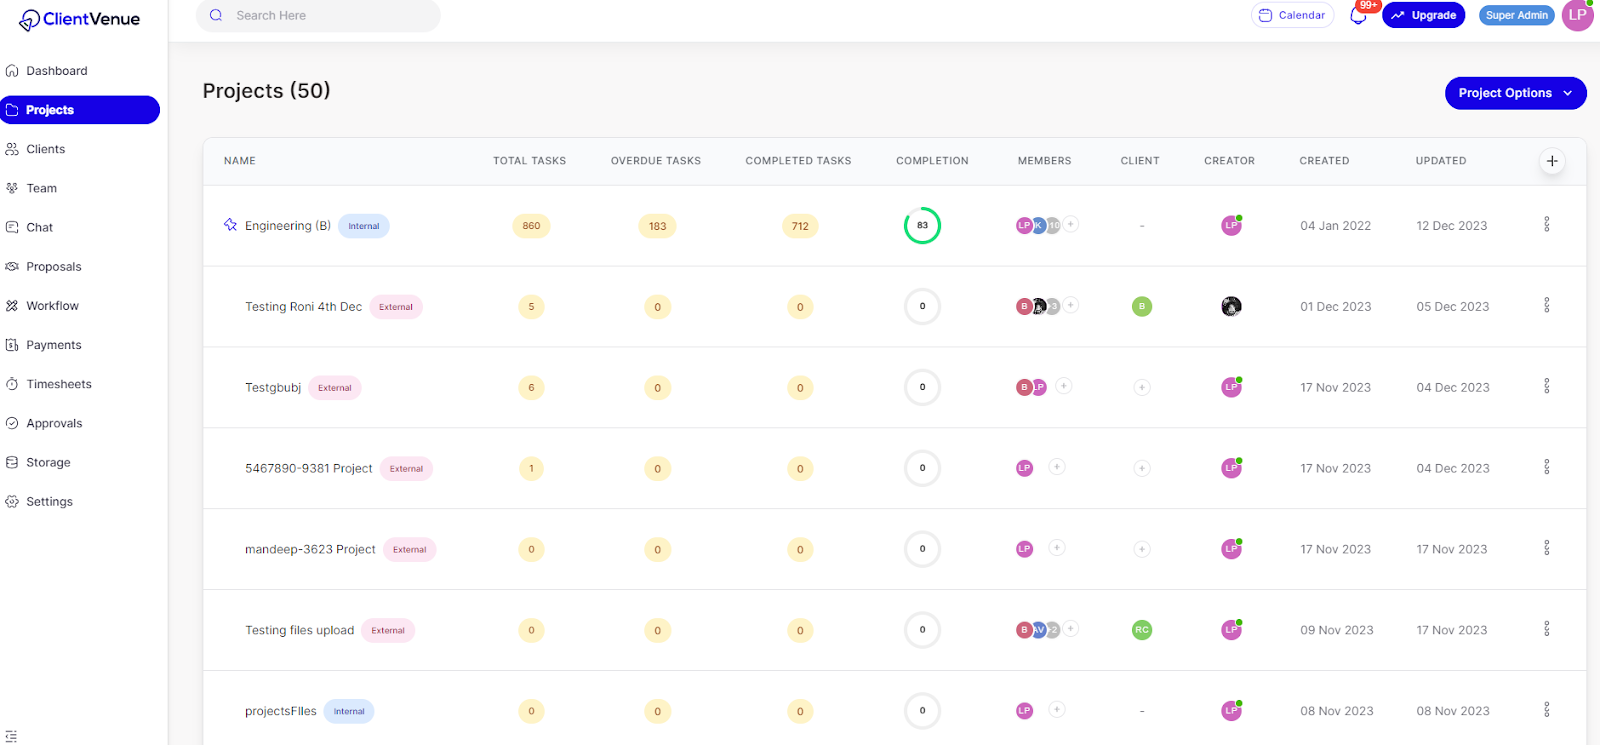Add a member to Testgbubj project
Viewport: 1600px width, 745px height.
pos(1064,386)
